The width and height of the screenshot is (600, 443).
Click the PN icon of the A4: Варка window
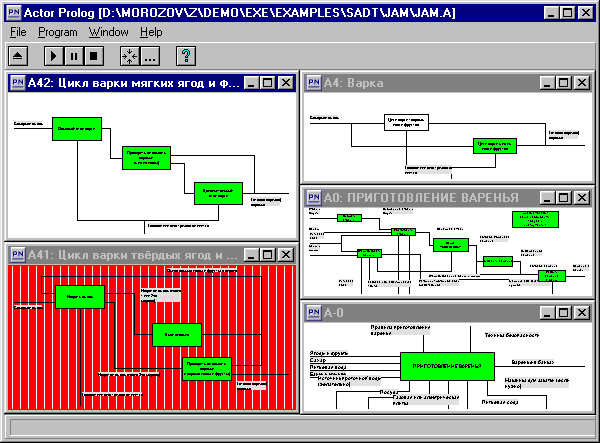[x=314, y=83]
